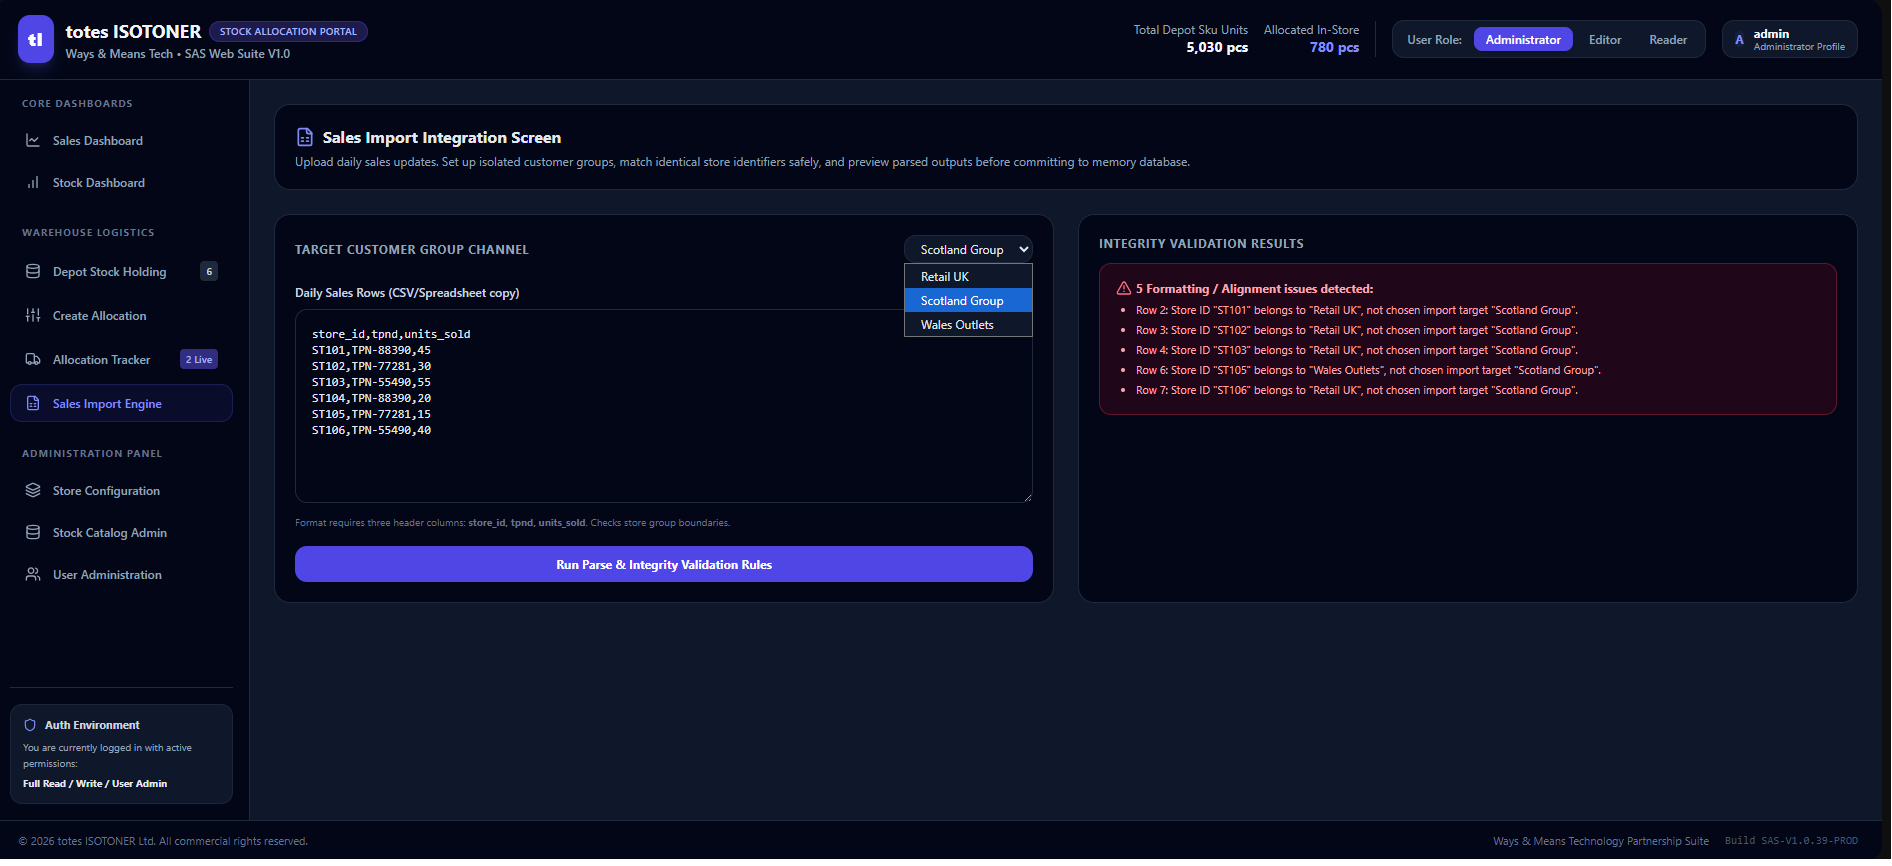Choose Retail UK from the dropdown list
1892x866 pixels.
(x=968, y=277)
